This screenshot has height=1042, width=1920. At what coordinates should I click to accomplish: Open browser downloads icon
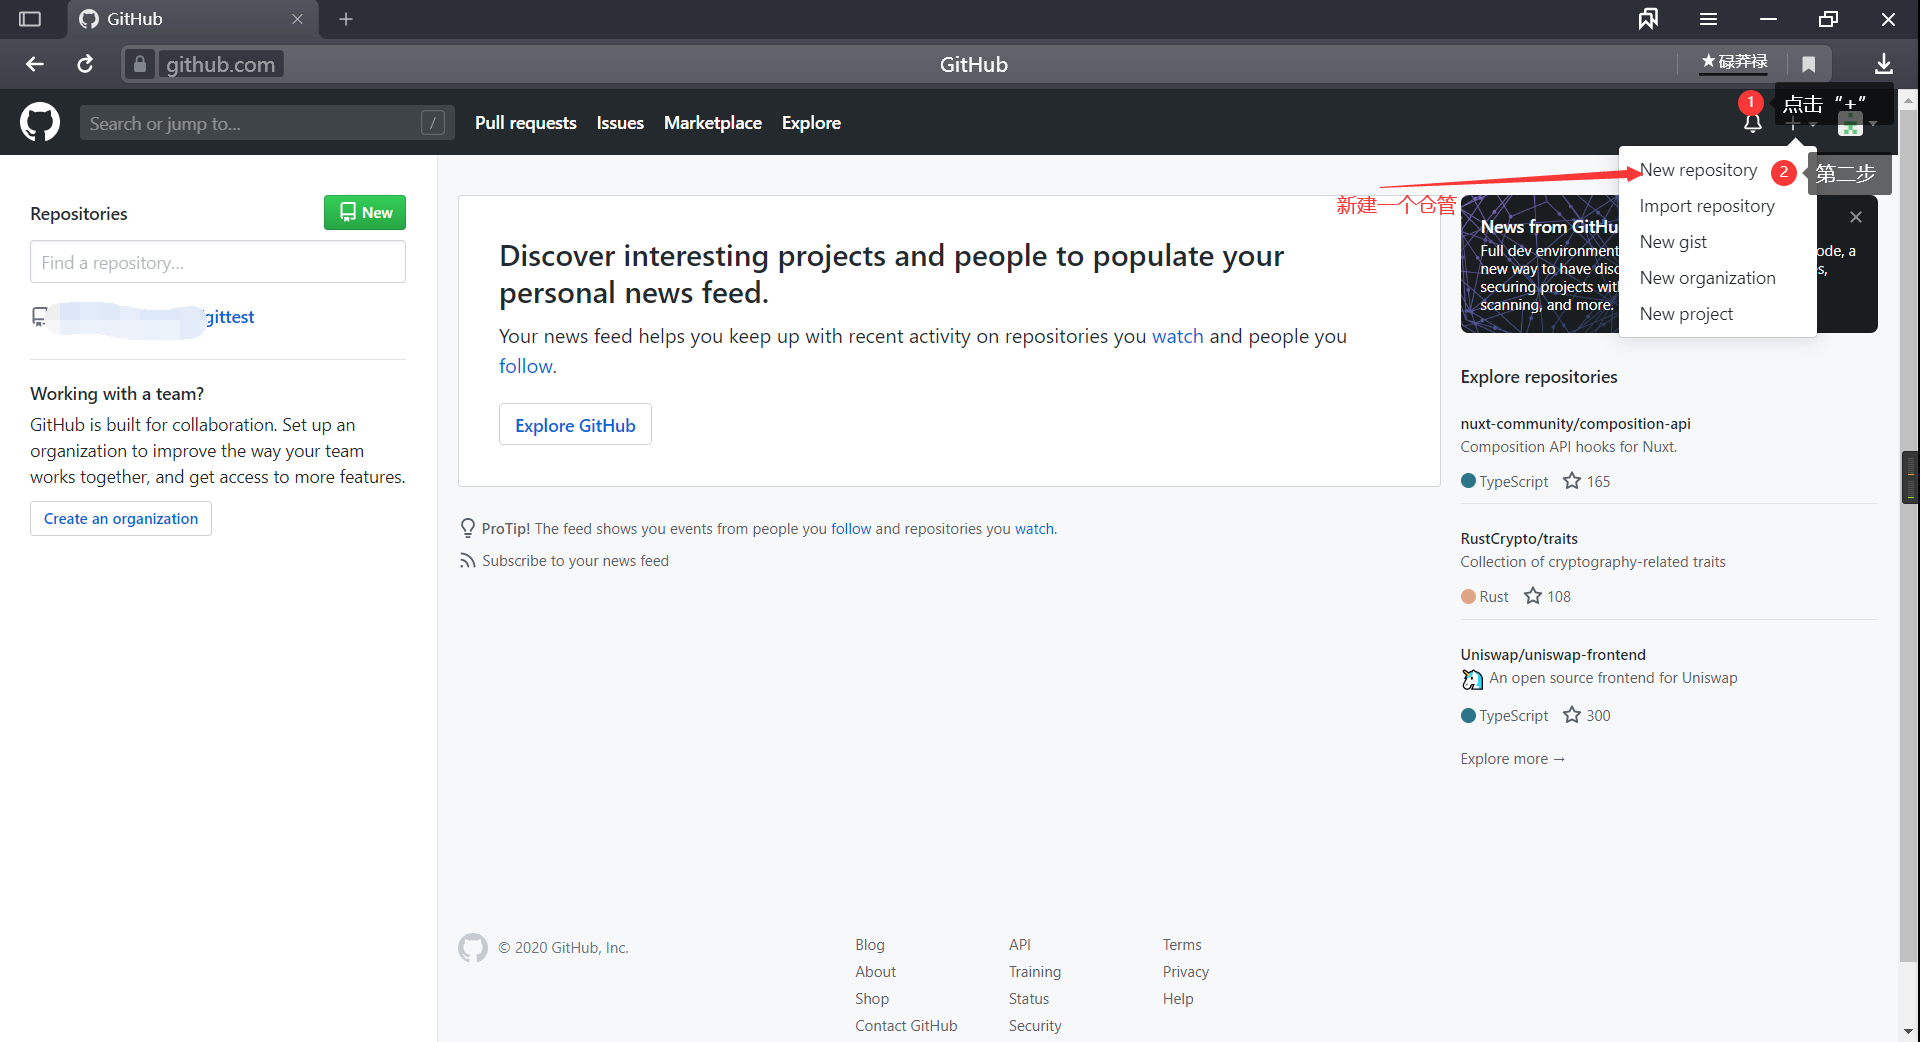(x=1883, y=64)
